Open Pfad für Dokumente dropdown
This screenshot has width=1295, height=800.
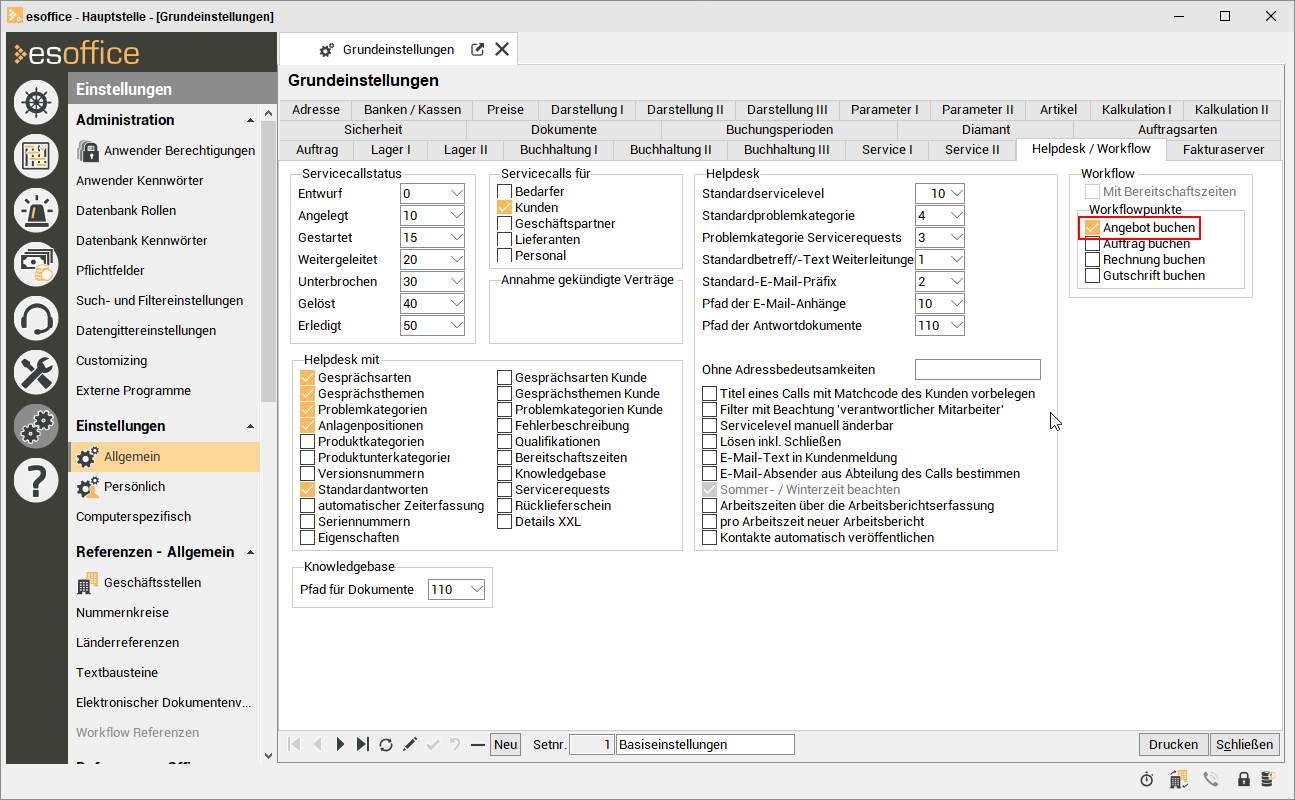[x=476, y=590]
